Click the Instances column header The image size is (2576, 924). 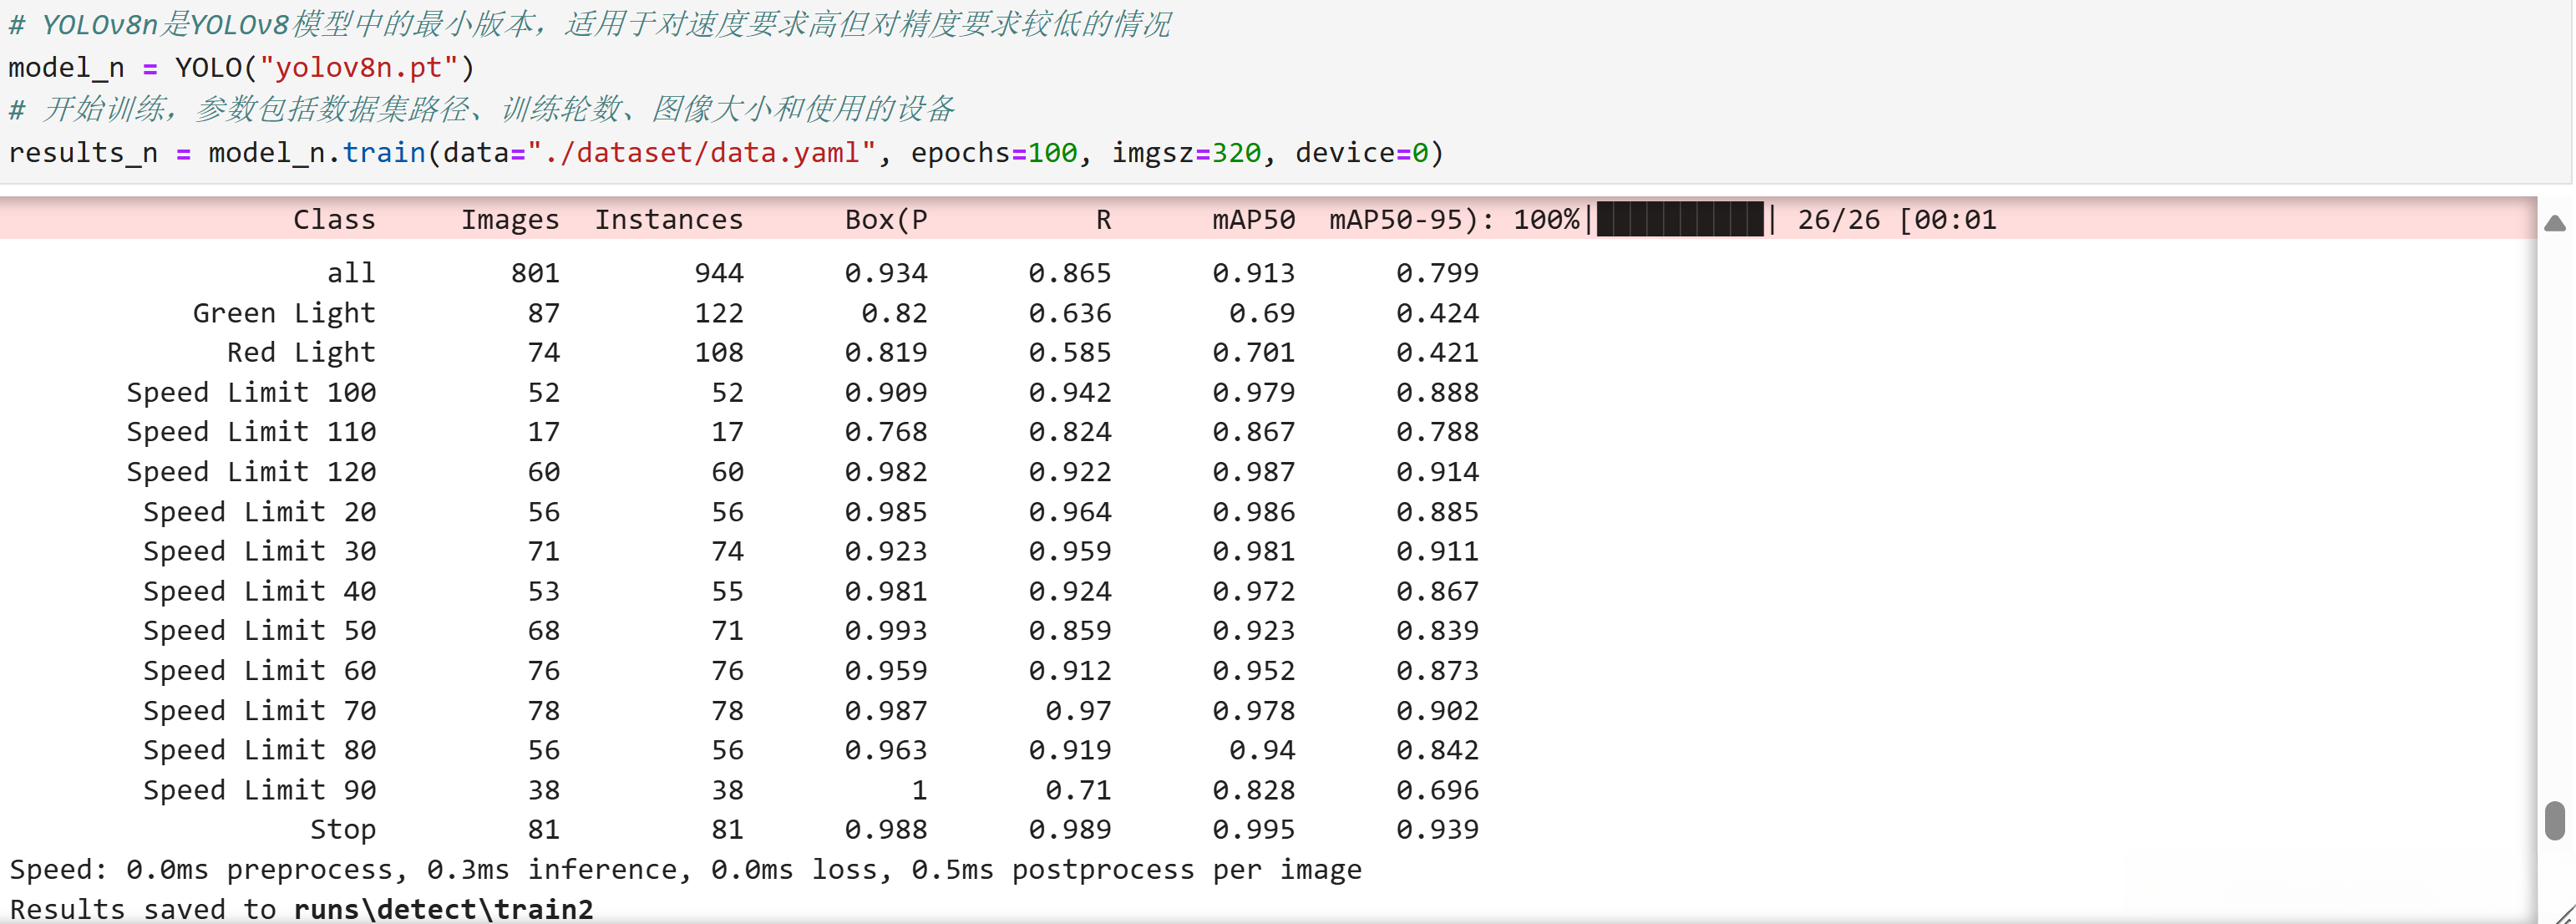(669, 220)
